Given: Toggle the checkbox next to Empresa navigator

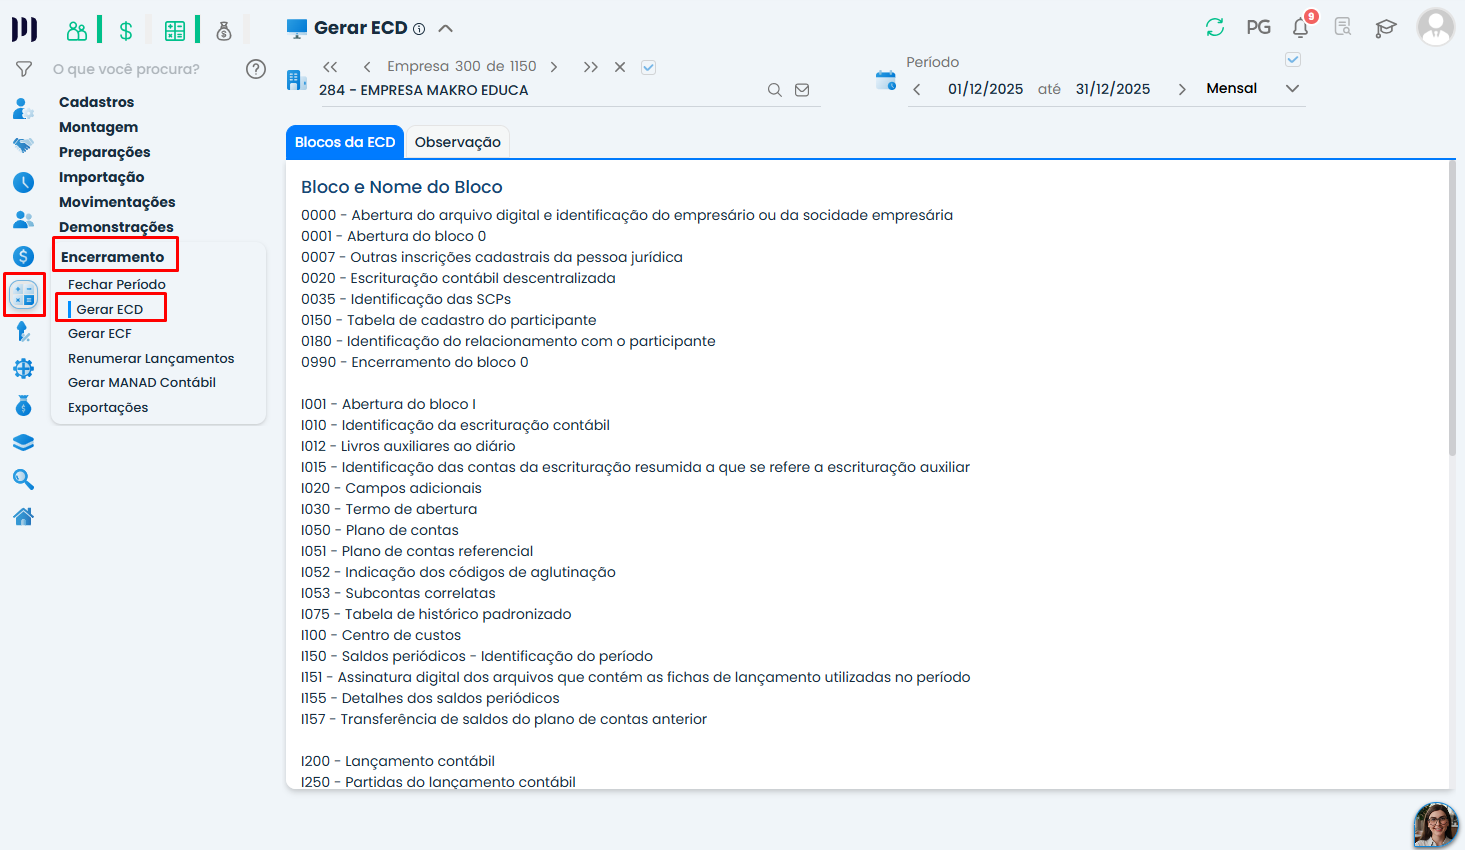Looking at the screenshot, I should pos(648,67).
